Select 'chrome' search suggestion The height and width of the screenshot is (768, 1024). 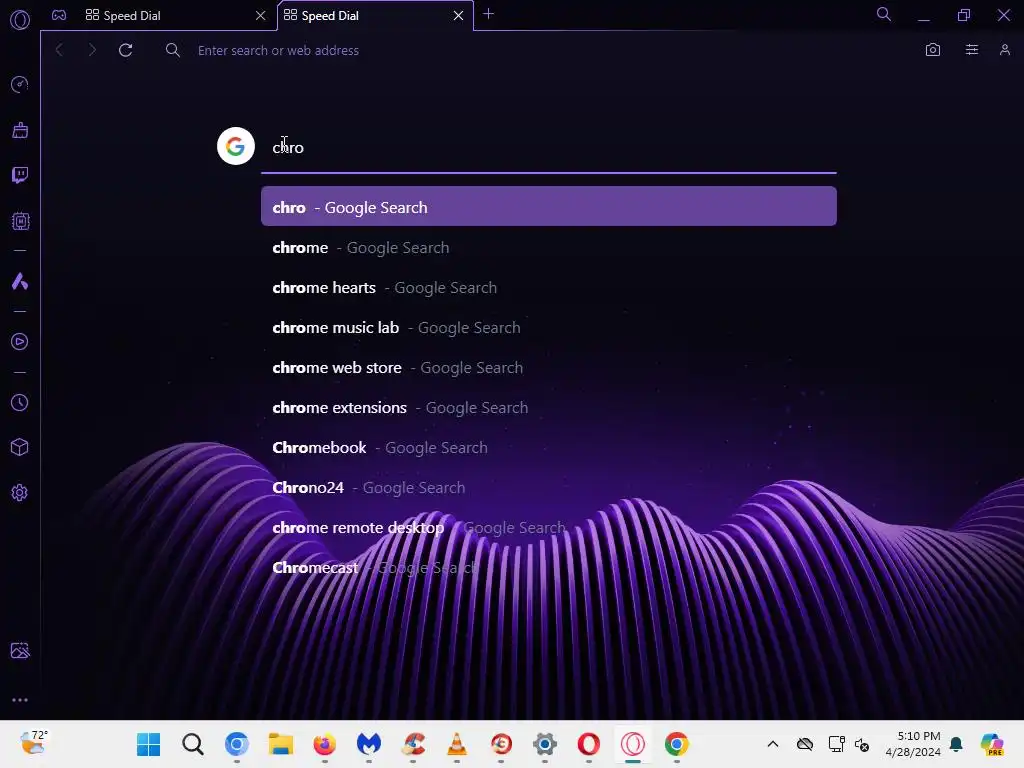pyautogui.click(x=549, y=248)
